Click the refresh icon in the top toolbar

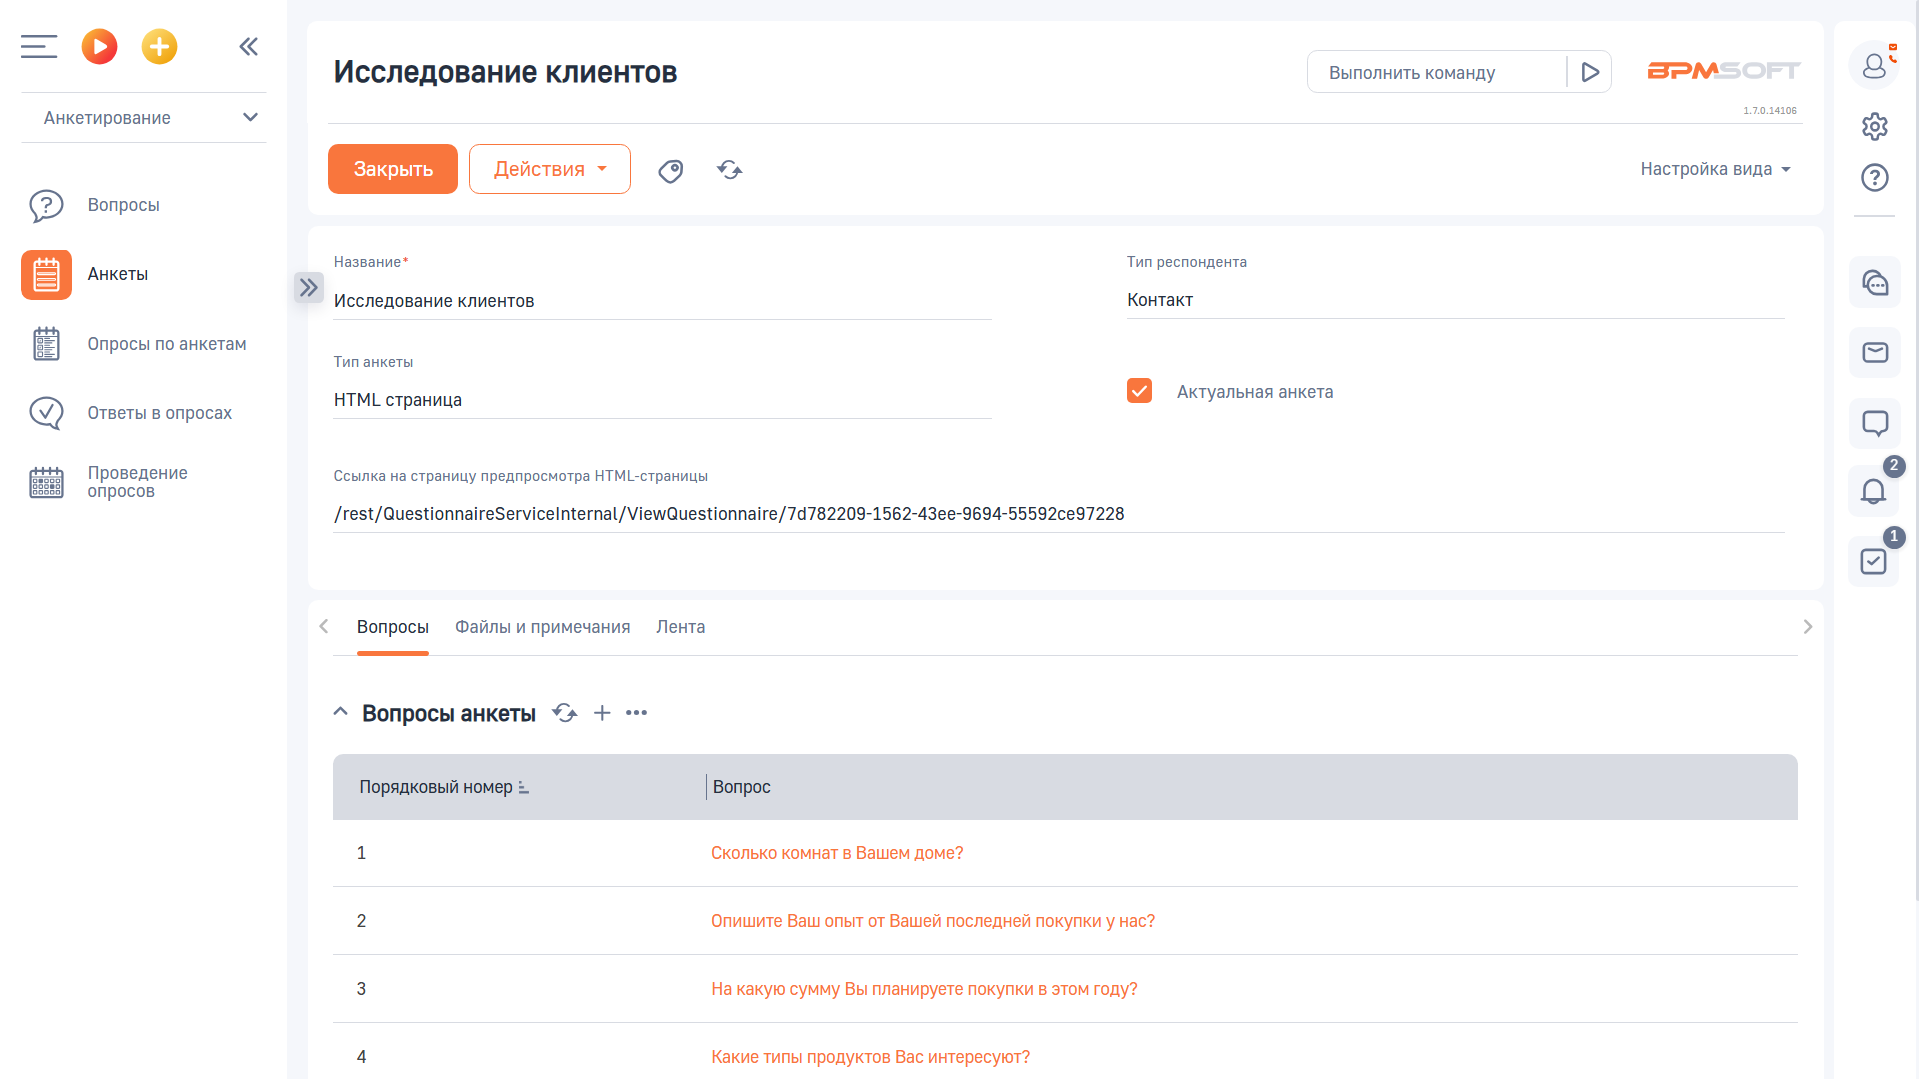730,170
